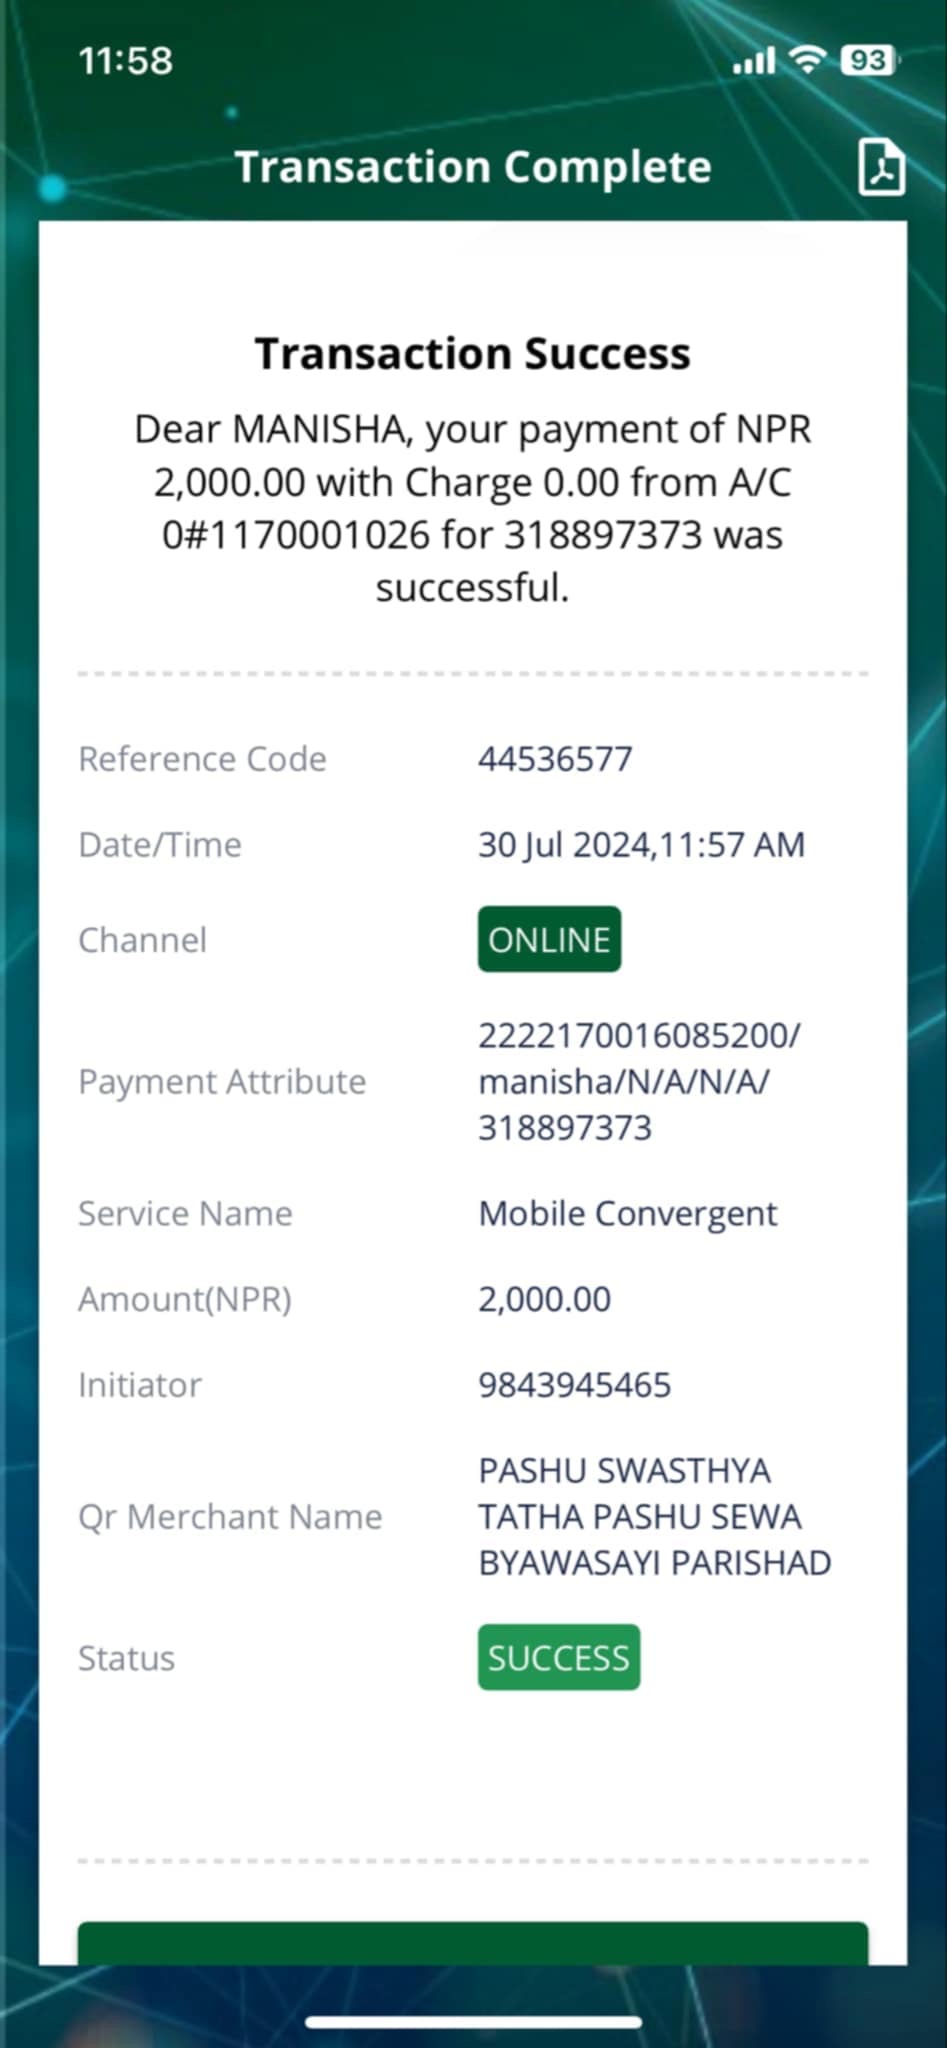Tap the Transaction Complete title
Screen dimensions: 947x2048
(x=473, y=167)
